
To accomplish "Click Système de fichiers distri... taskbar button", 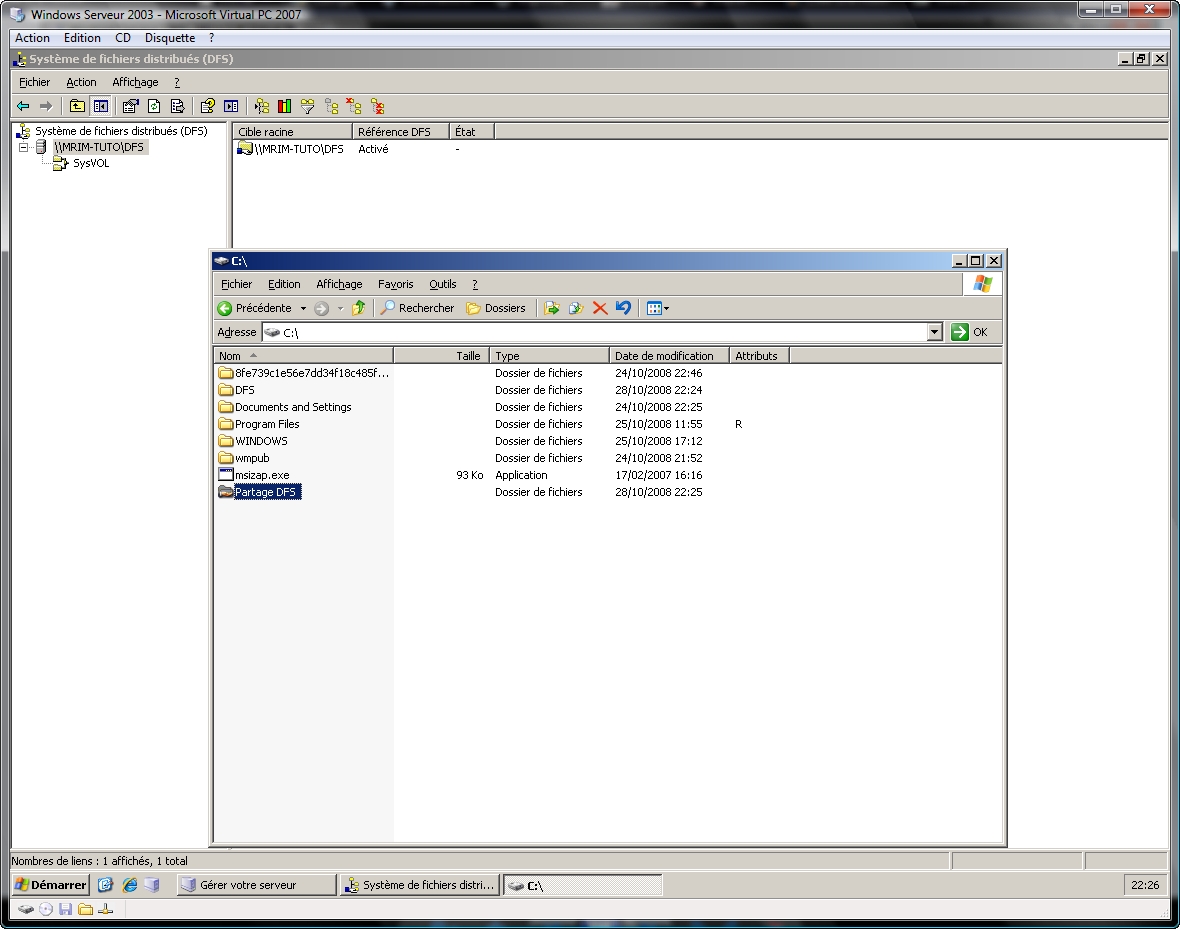I will pos(420,885).
